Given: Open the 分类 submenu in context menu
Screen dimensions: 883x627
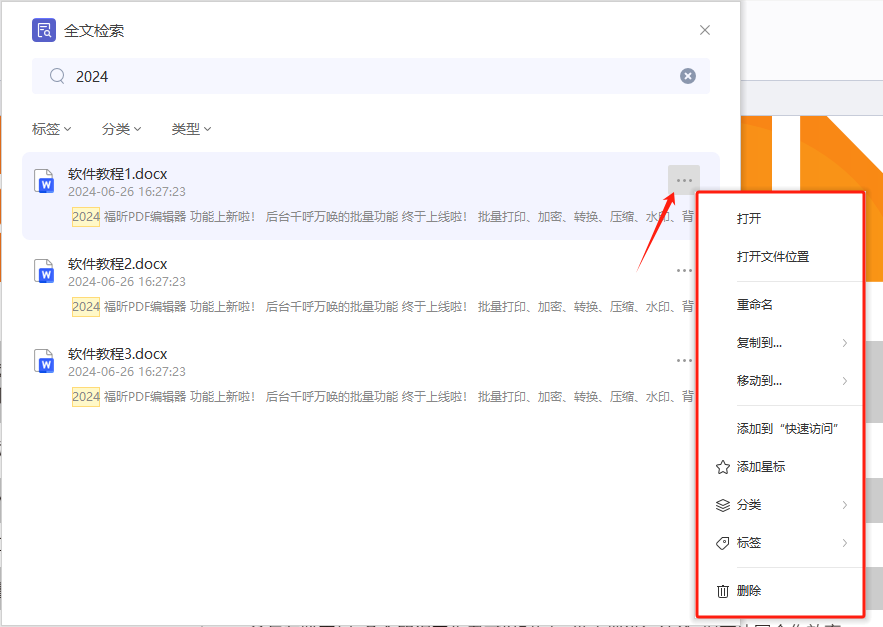Looking at the screenshot, I should pyautogui.click(x=781, y=505).
